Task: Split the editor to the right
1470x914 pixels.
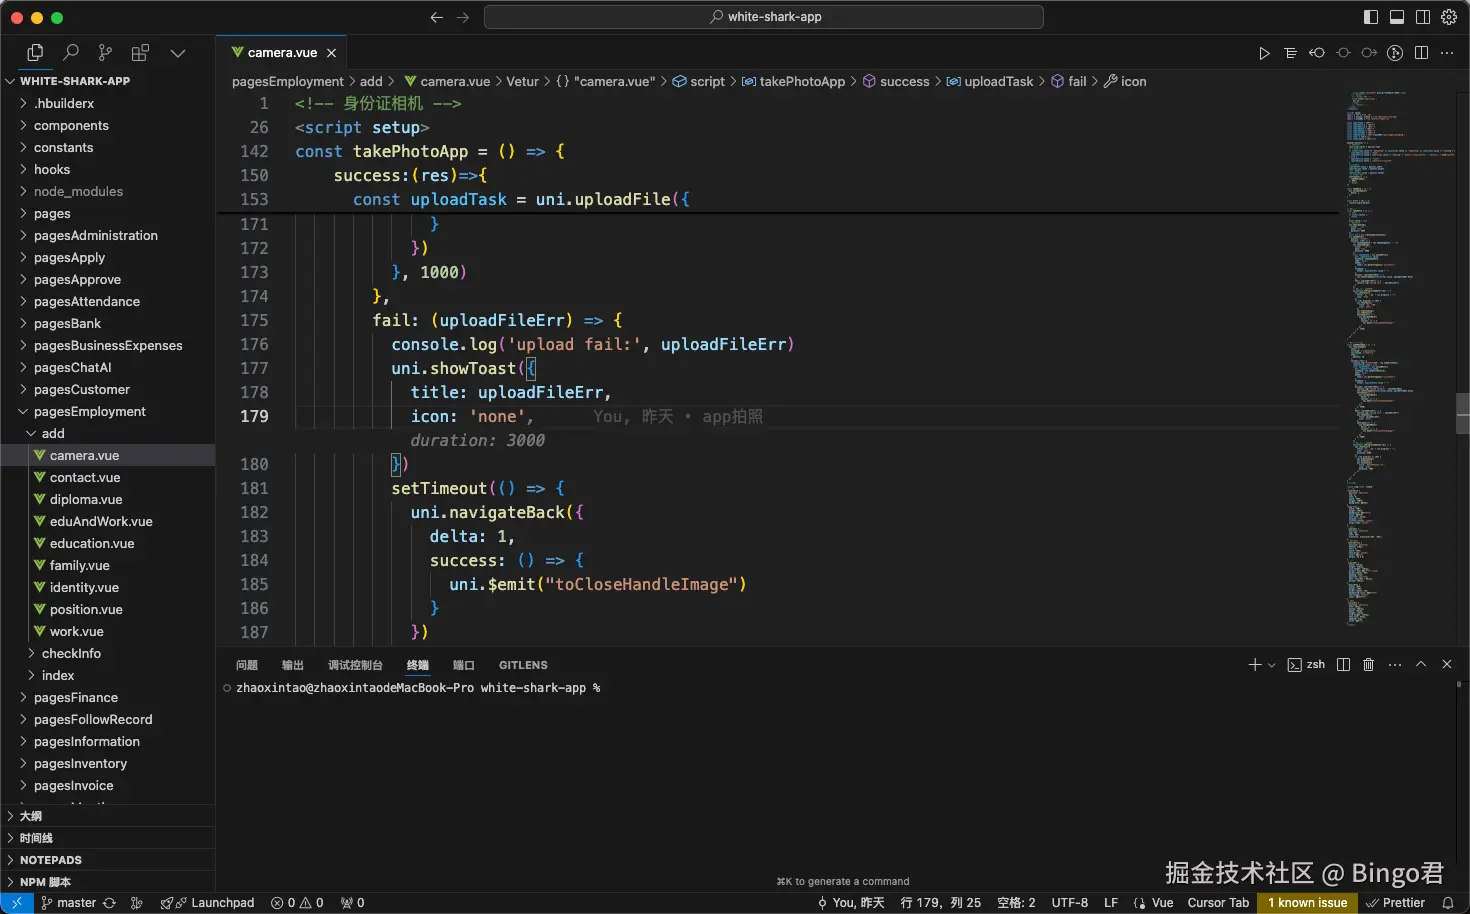Action: 1421,53
